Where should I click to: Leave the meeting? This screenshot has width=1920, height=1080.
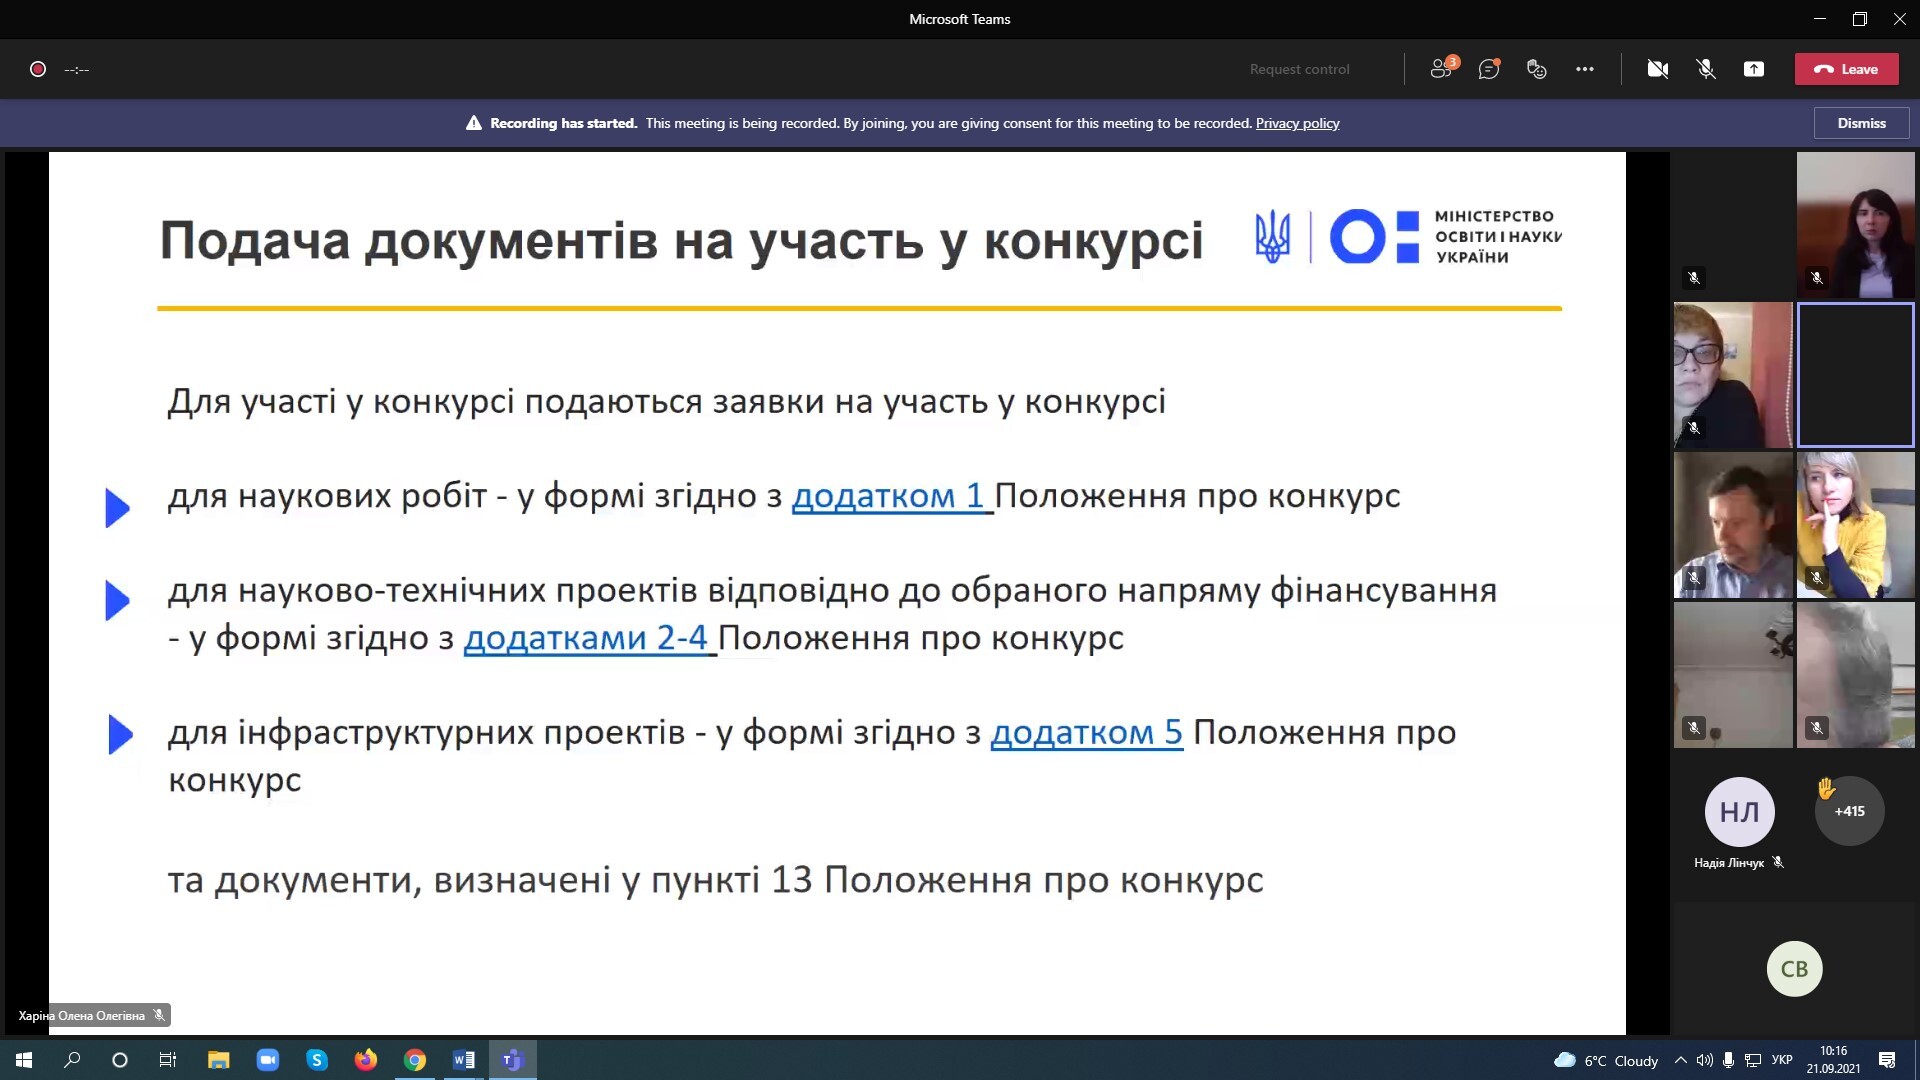[1846, 69]
